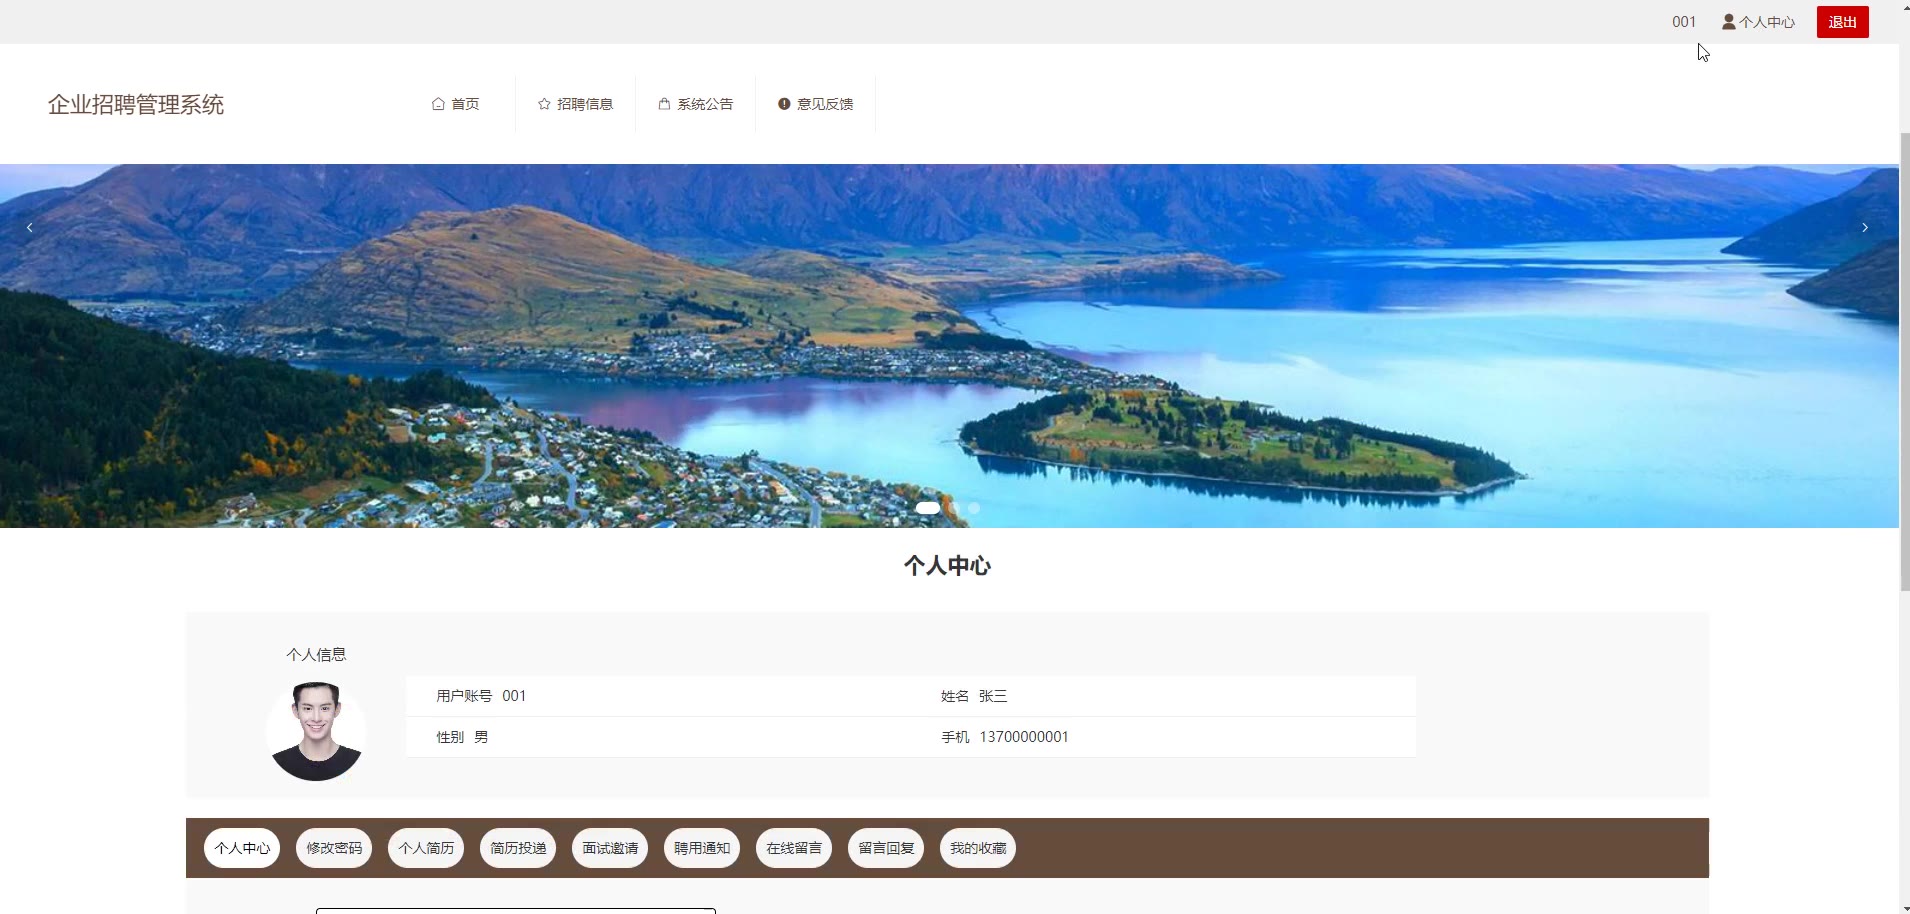Click the gender value 男
The width and height of the screenshot is (1910, 914).
[481, 737]
